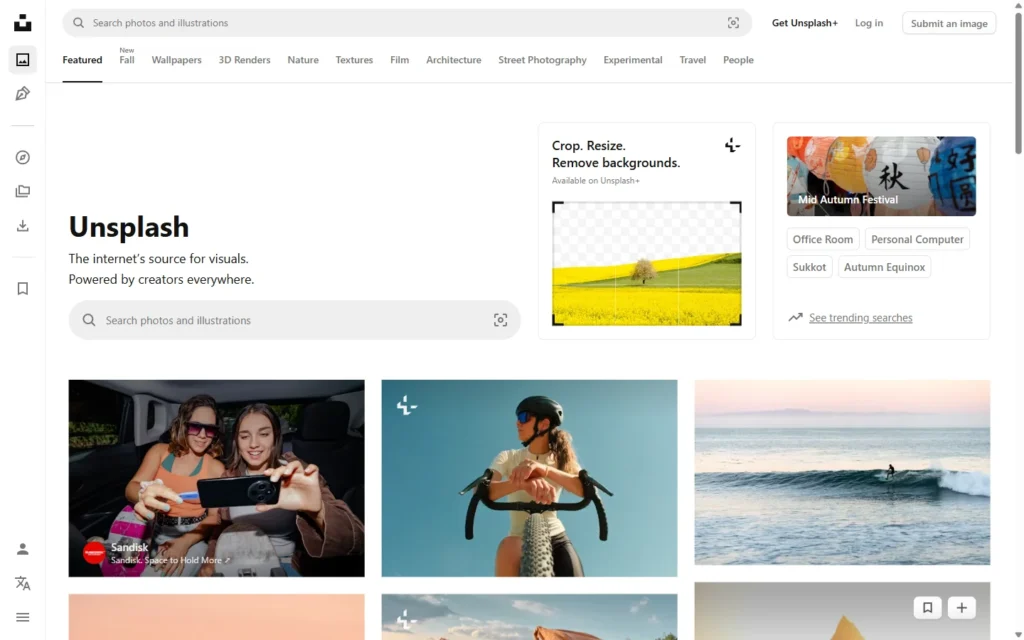Open the hamburger menu icon in sidebar
The width and height of the screenshot is (1024, 640).
(22, 617)
